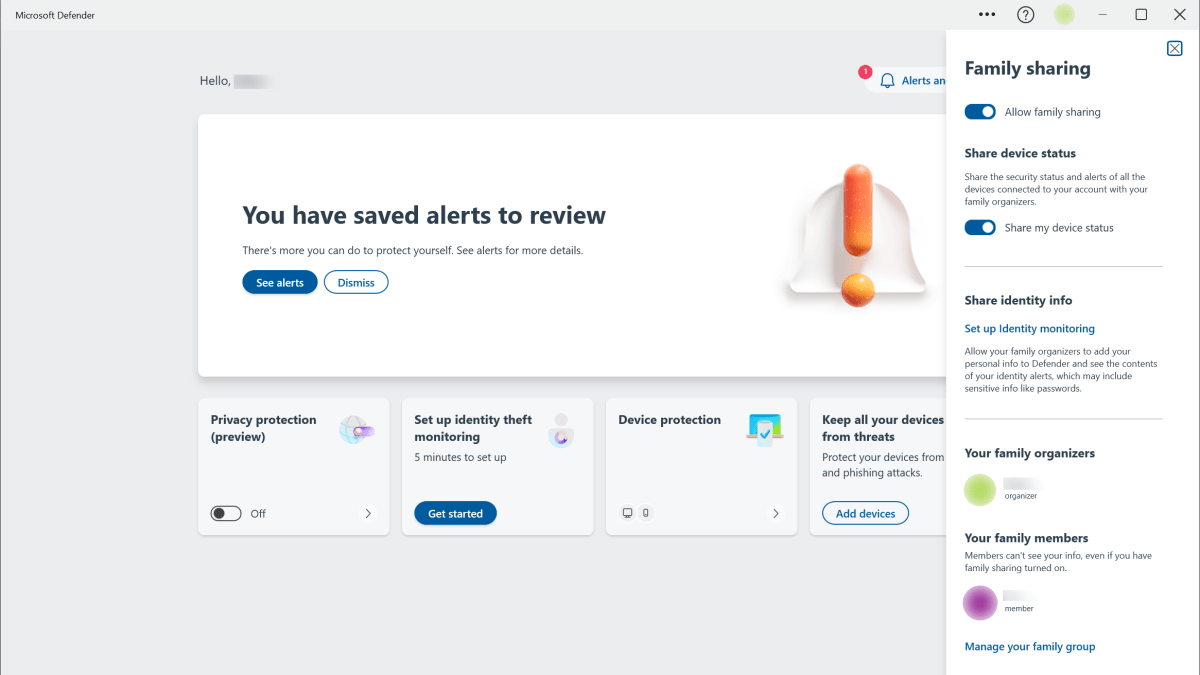
Task: Open the three-dots more options menu
Action: coord(987,15)
